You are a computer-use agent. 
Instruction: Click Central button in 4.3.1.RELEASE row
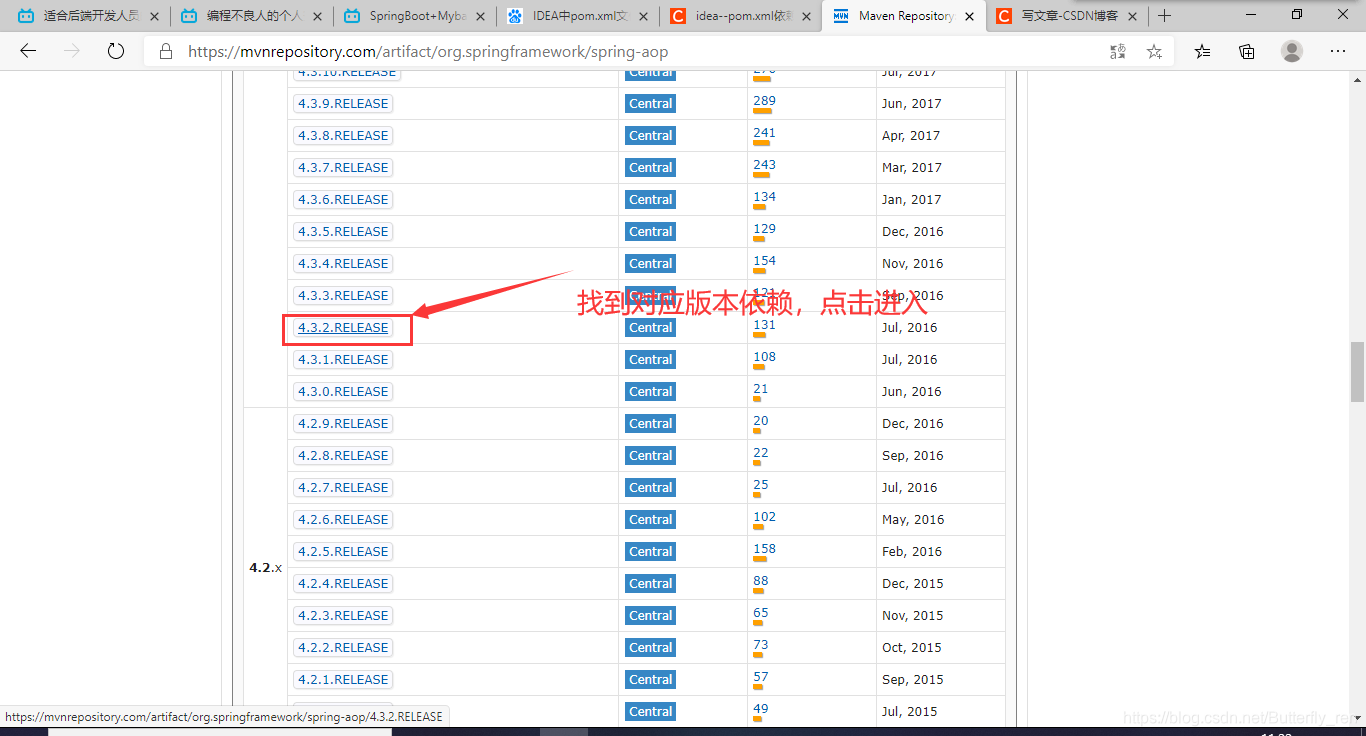coord(651,359)
